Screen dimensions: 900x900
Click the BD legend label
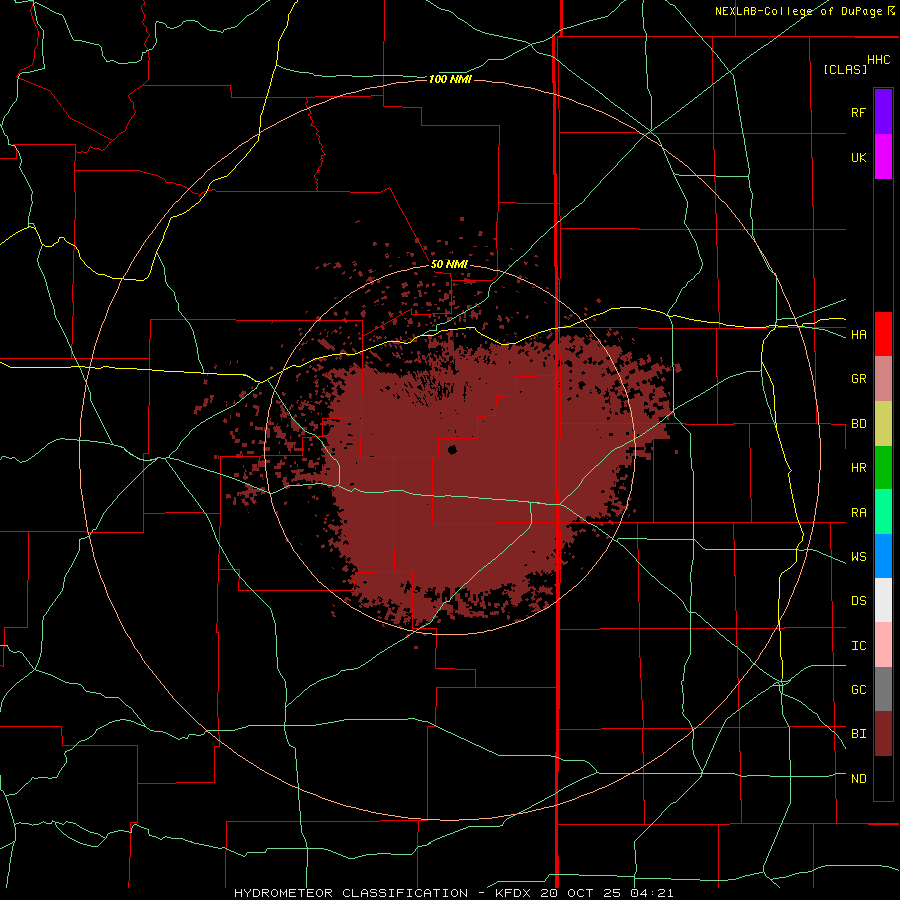point(858,424)
